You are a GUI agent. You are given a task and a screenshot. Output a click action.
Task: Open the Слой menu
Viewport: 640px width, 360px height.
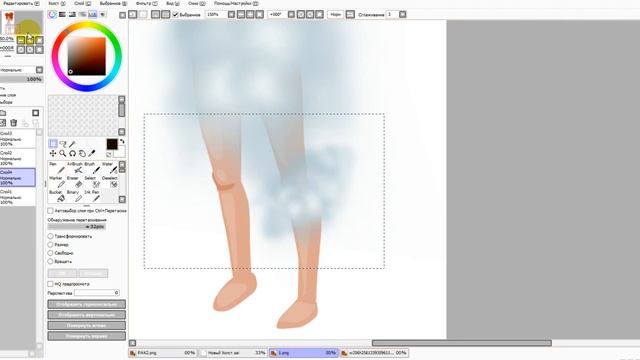tap(82, 3)
